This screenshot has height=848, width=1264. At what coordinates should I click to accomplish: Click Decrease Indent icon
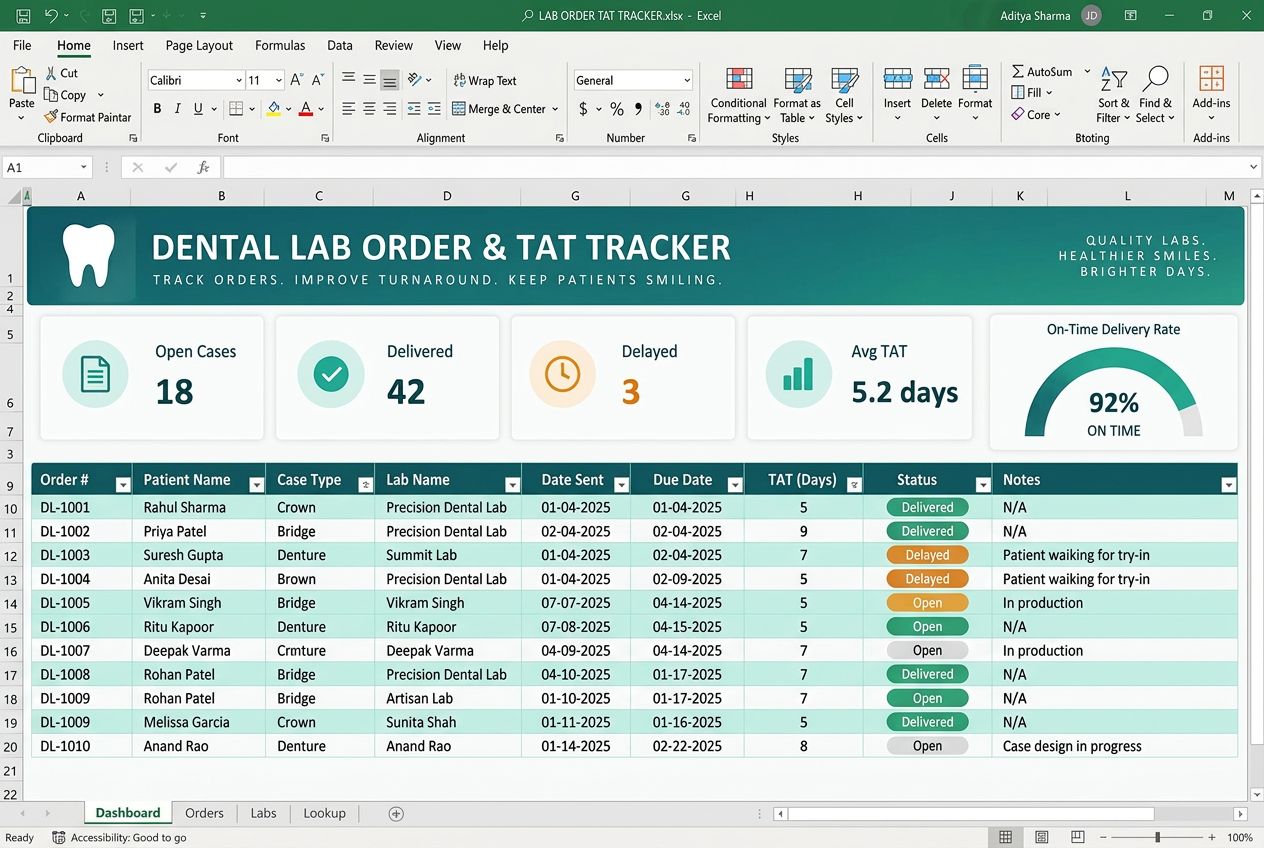pos(412,109)
